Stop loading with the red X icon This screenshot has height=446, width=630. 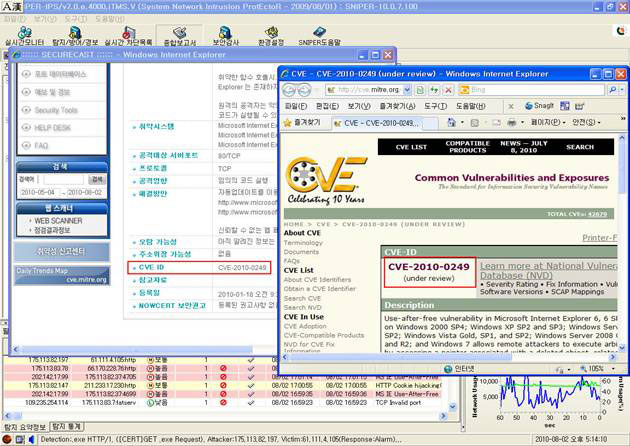tap(448, 90)
